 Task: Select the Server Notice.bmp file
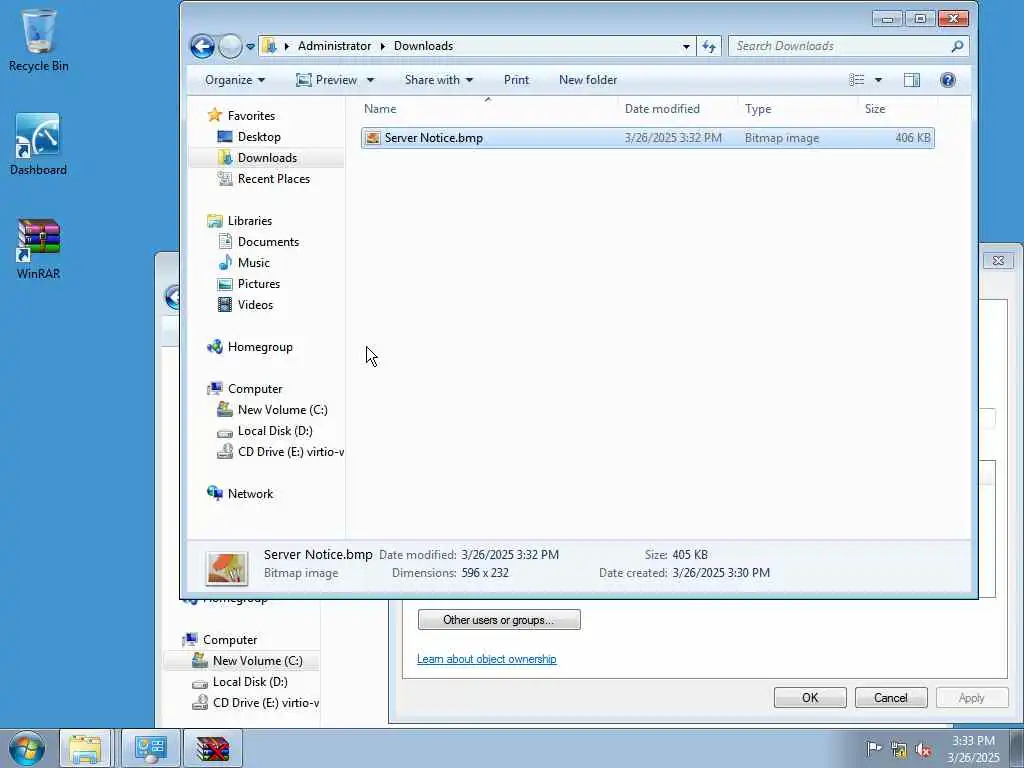647,138
